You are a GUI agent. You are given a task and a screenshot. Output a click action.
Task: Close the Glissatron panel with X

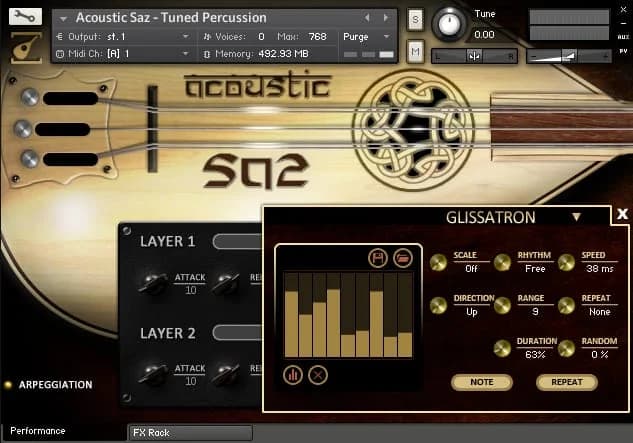tap(622, 214)
